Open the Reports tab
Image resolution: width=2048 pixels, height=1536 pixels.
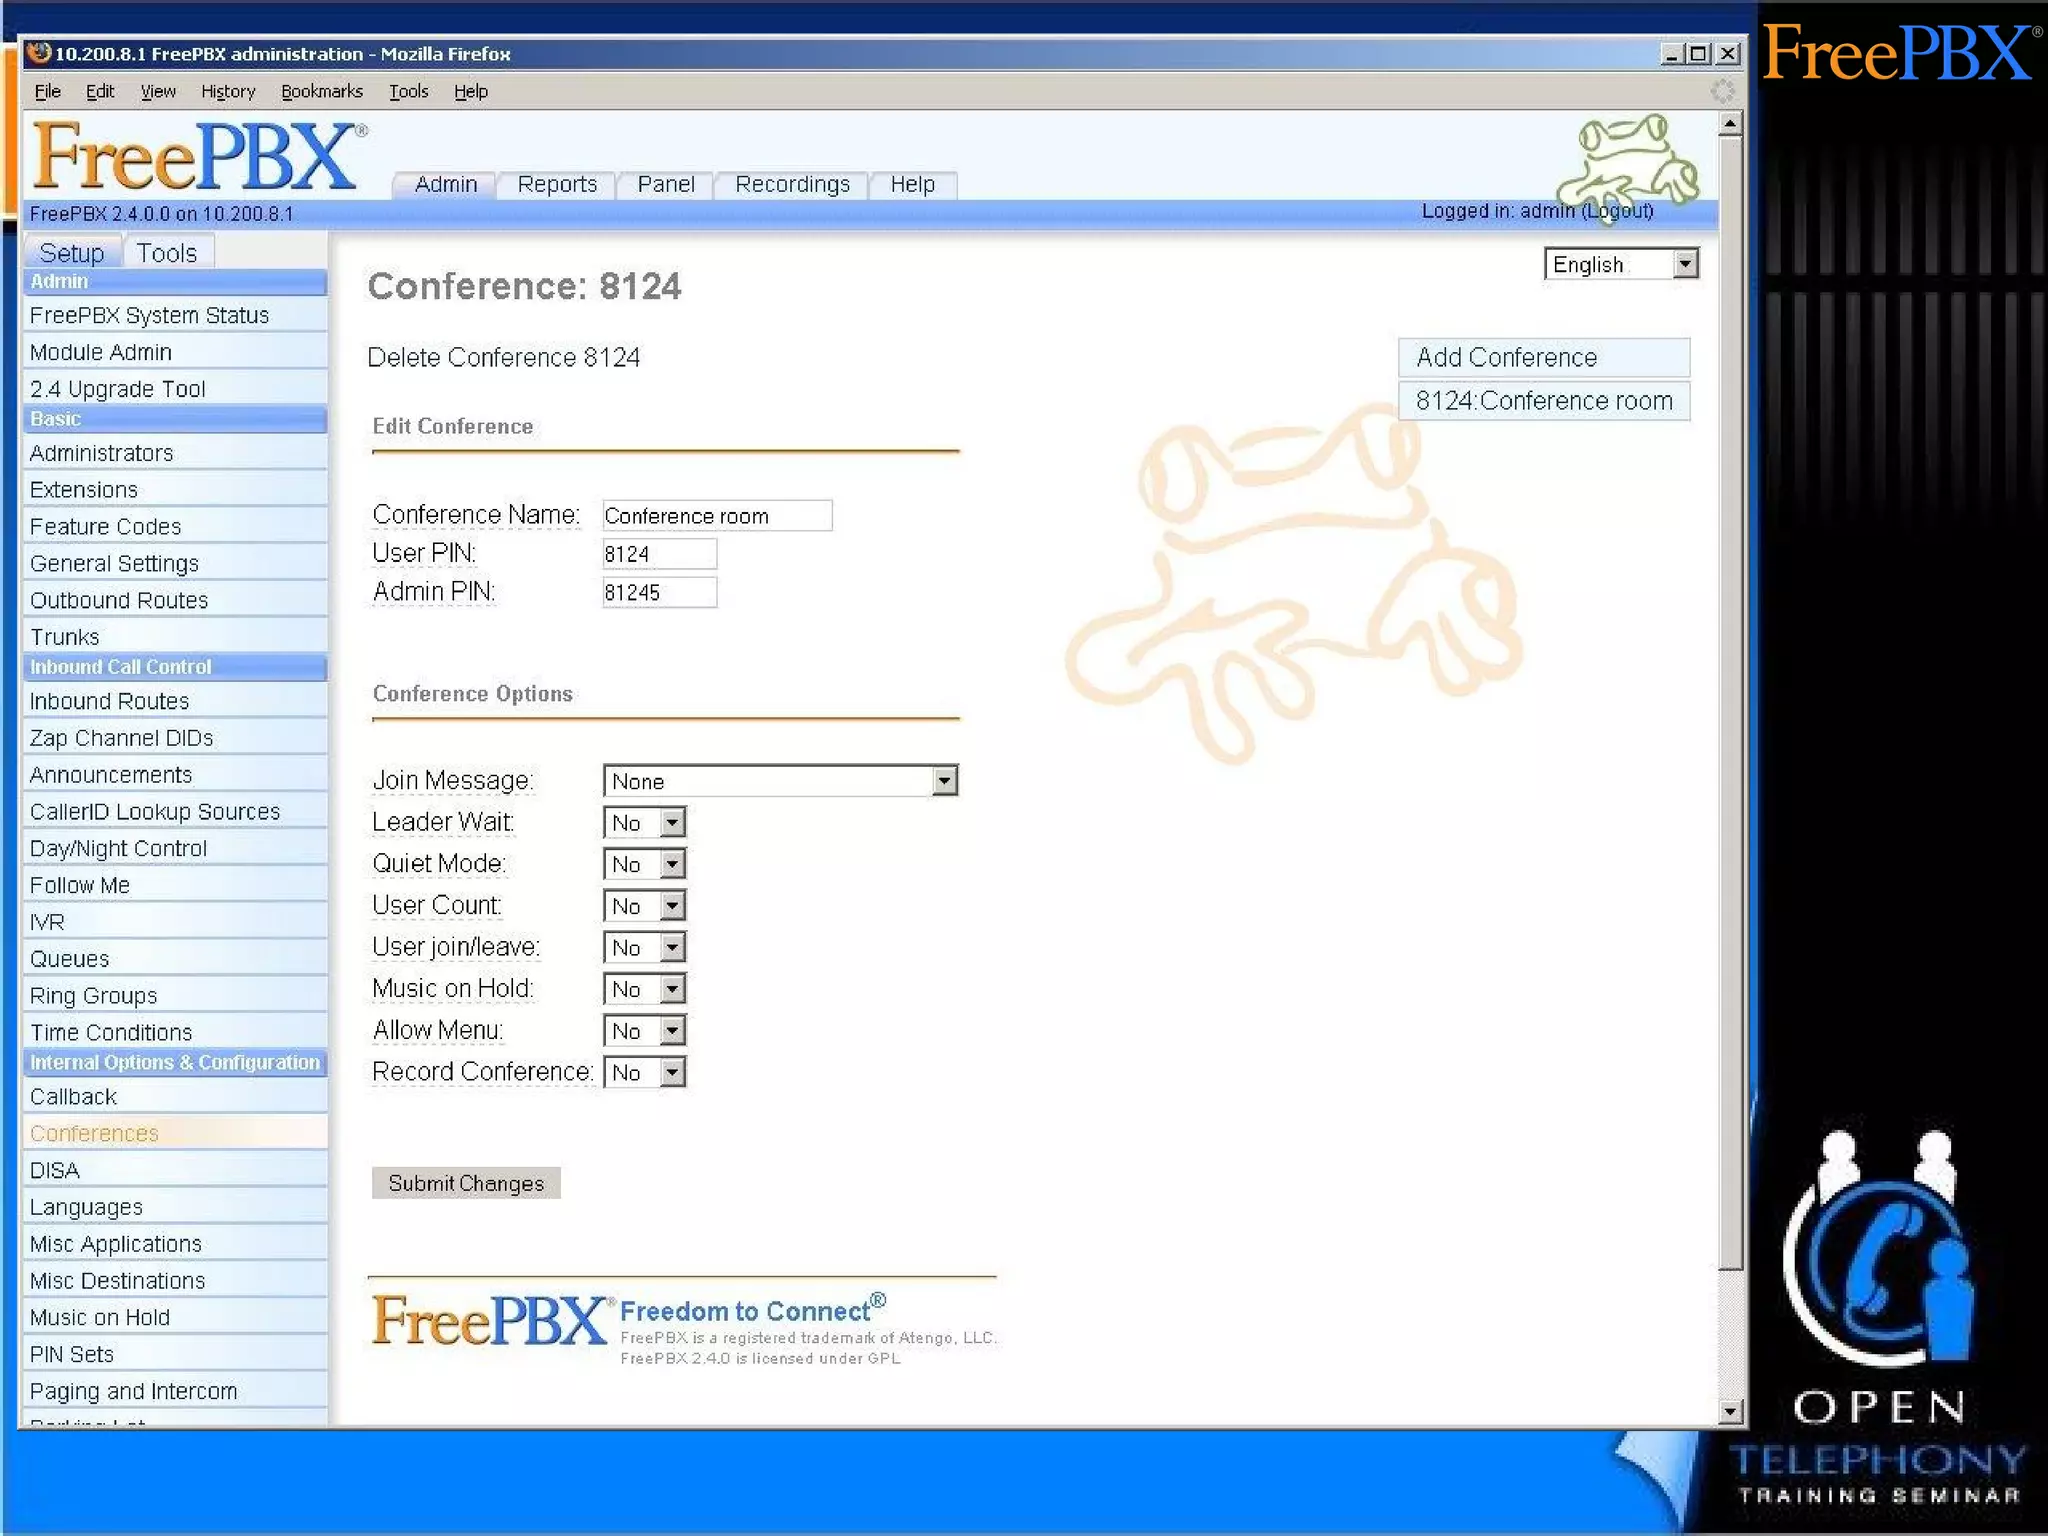click(x=557, y=185)
